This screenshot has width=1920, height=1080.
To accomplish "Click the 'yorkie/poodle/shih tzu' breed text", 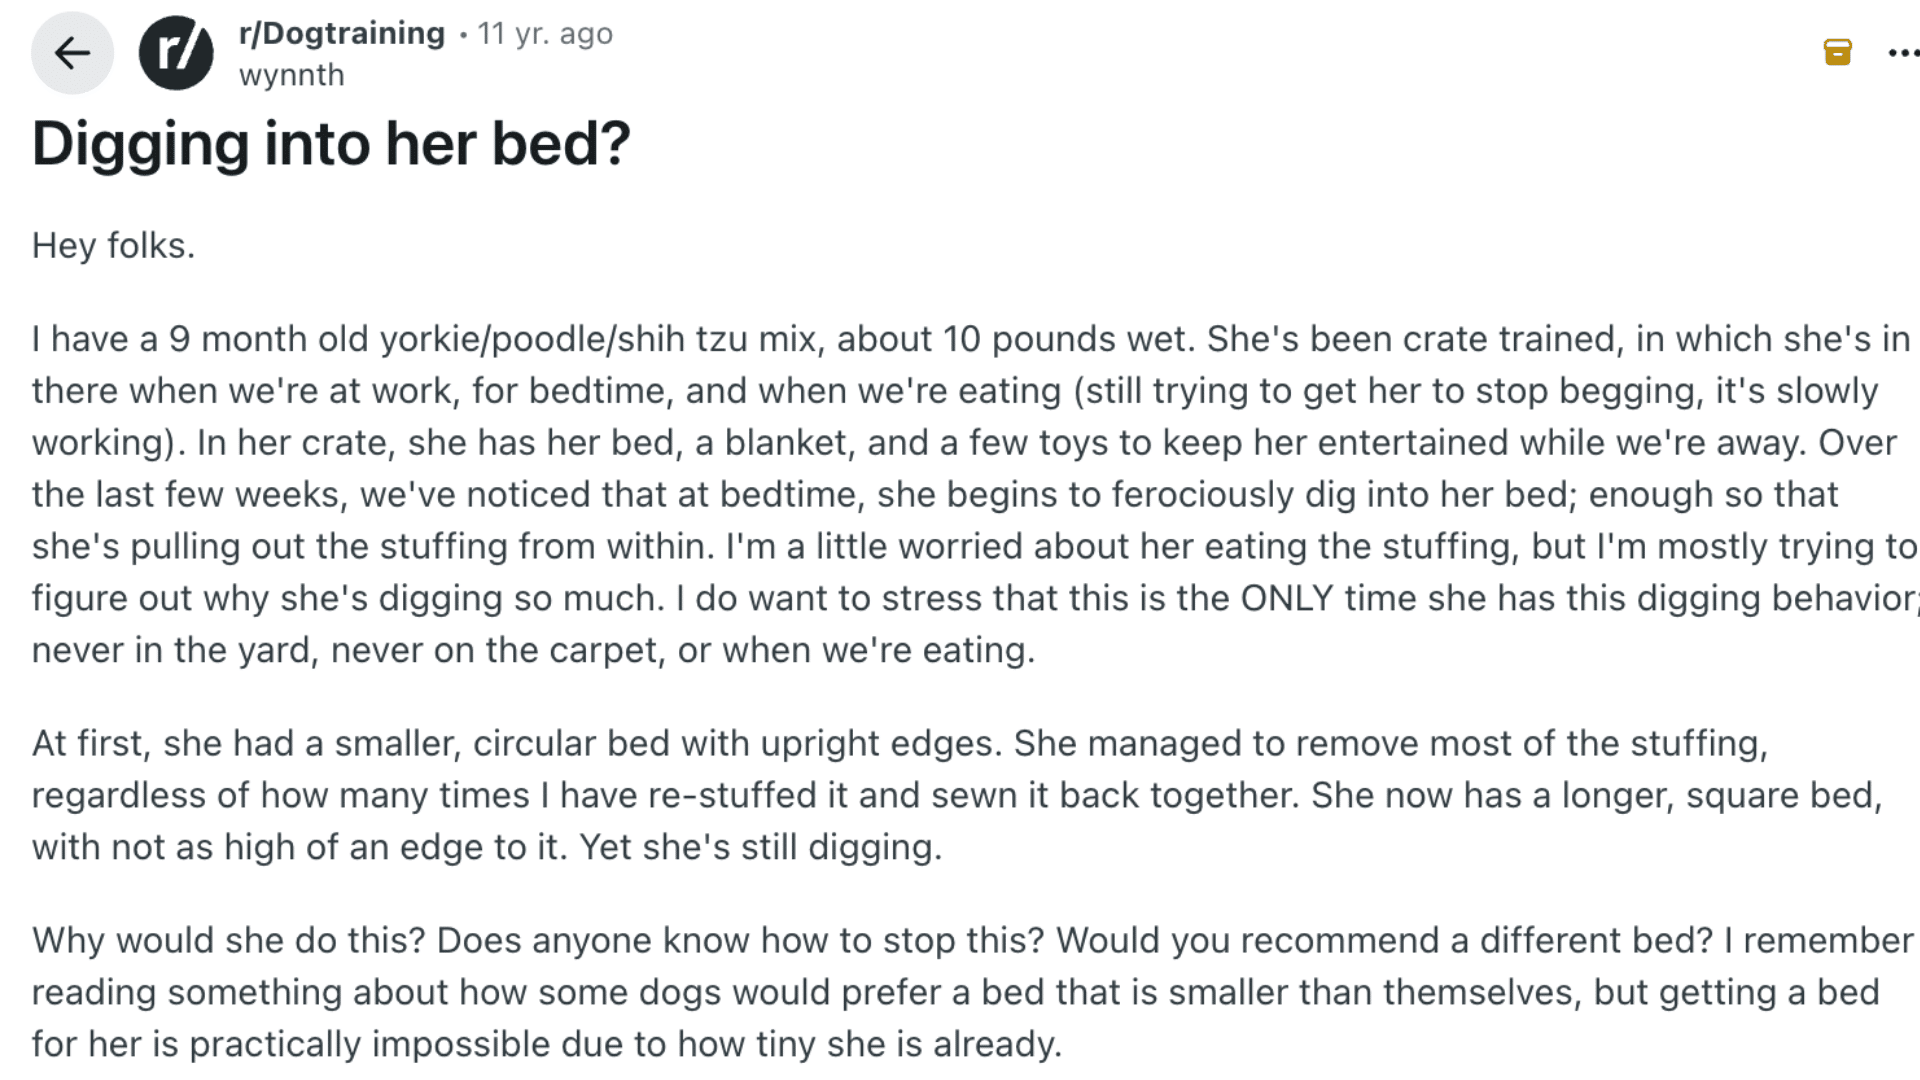I will [601, 339].
